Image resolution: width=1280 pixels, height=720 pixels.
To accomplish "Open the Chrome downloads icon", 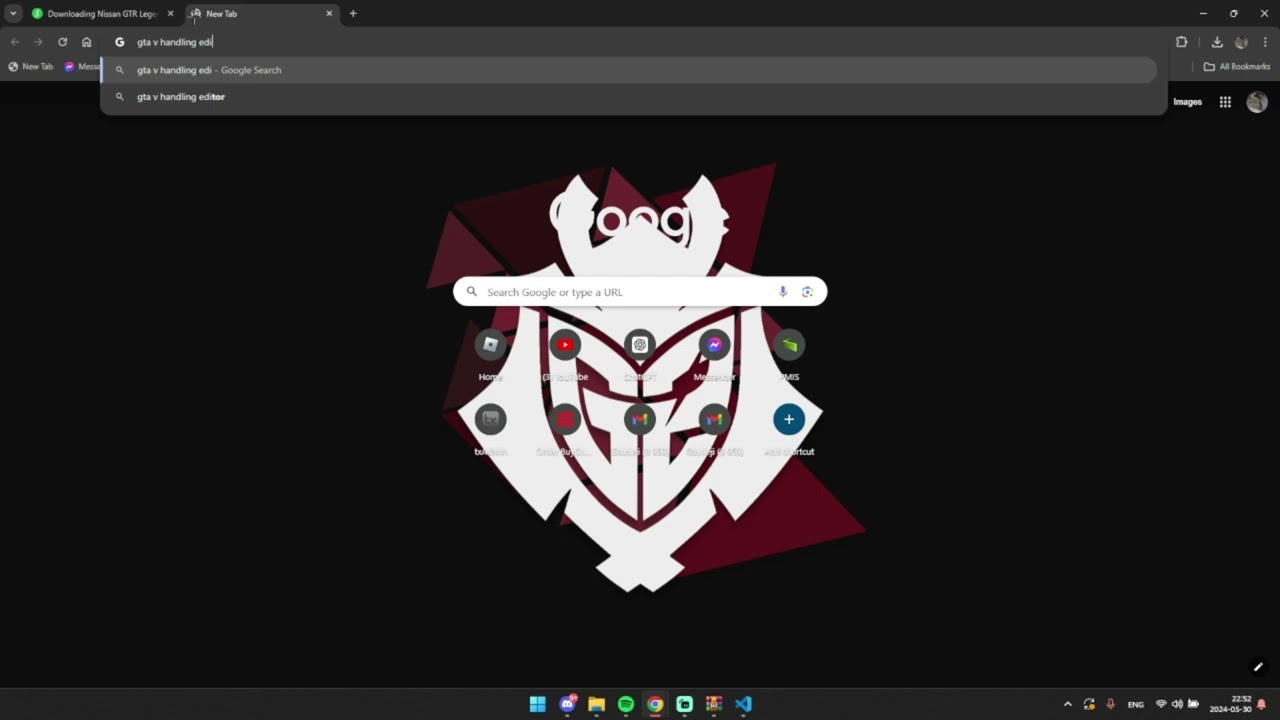I will (x=1217, y=42).
